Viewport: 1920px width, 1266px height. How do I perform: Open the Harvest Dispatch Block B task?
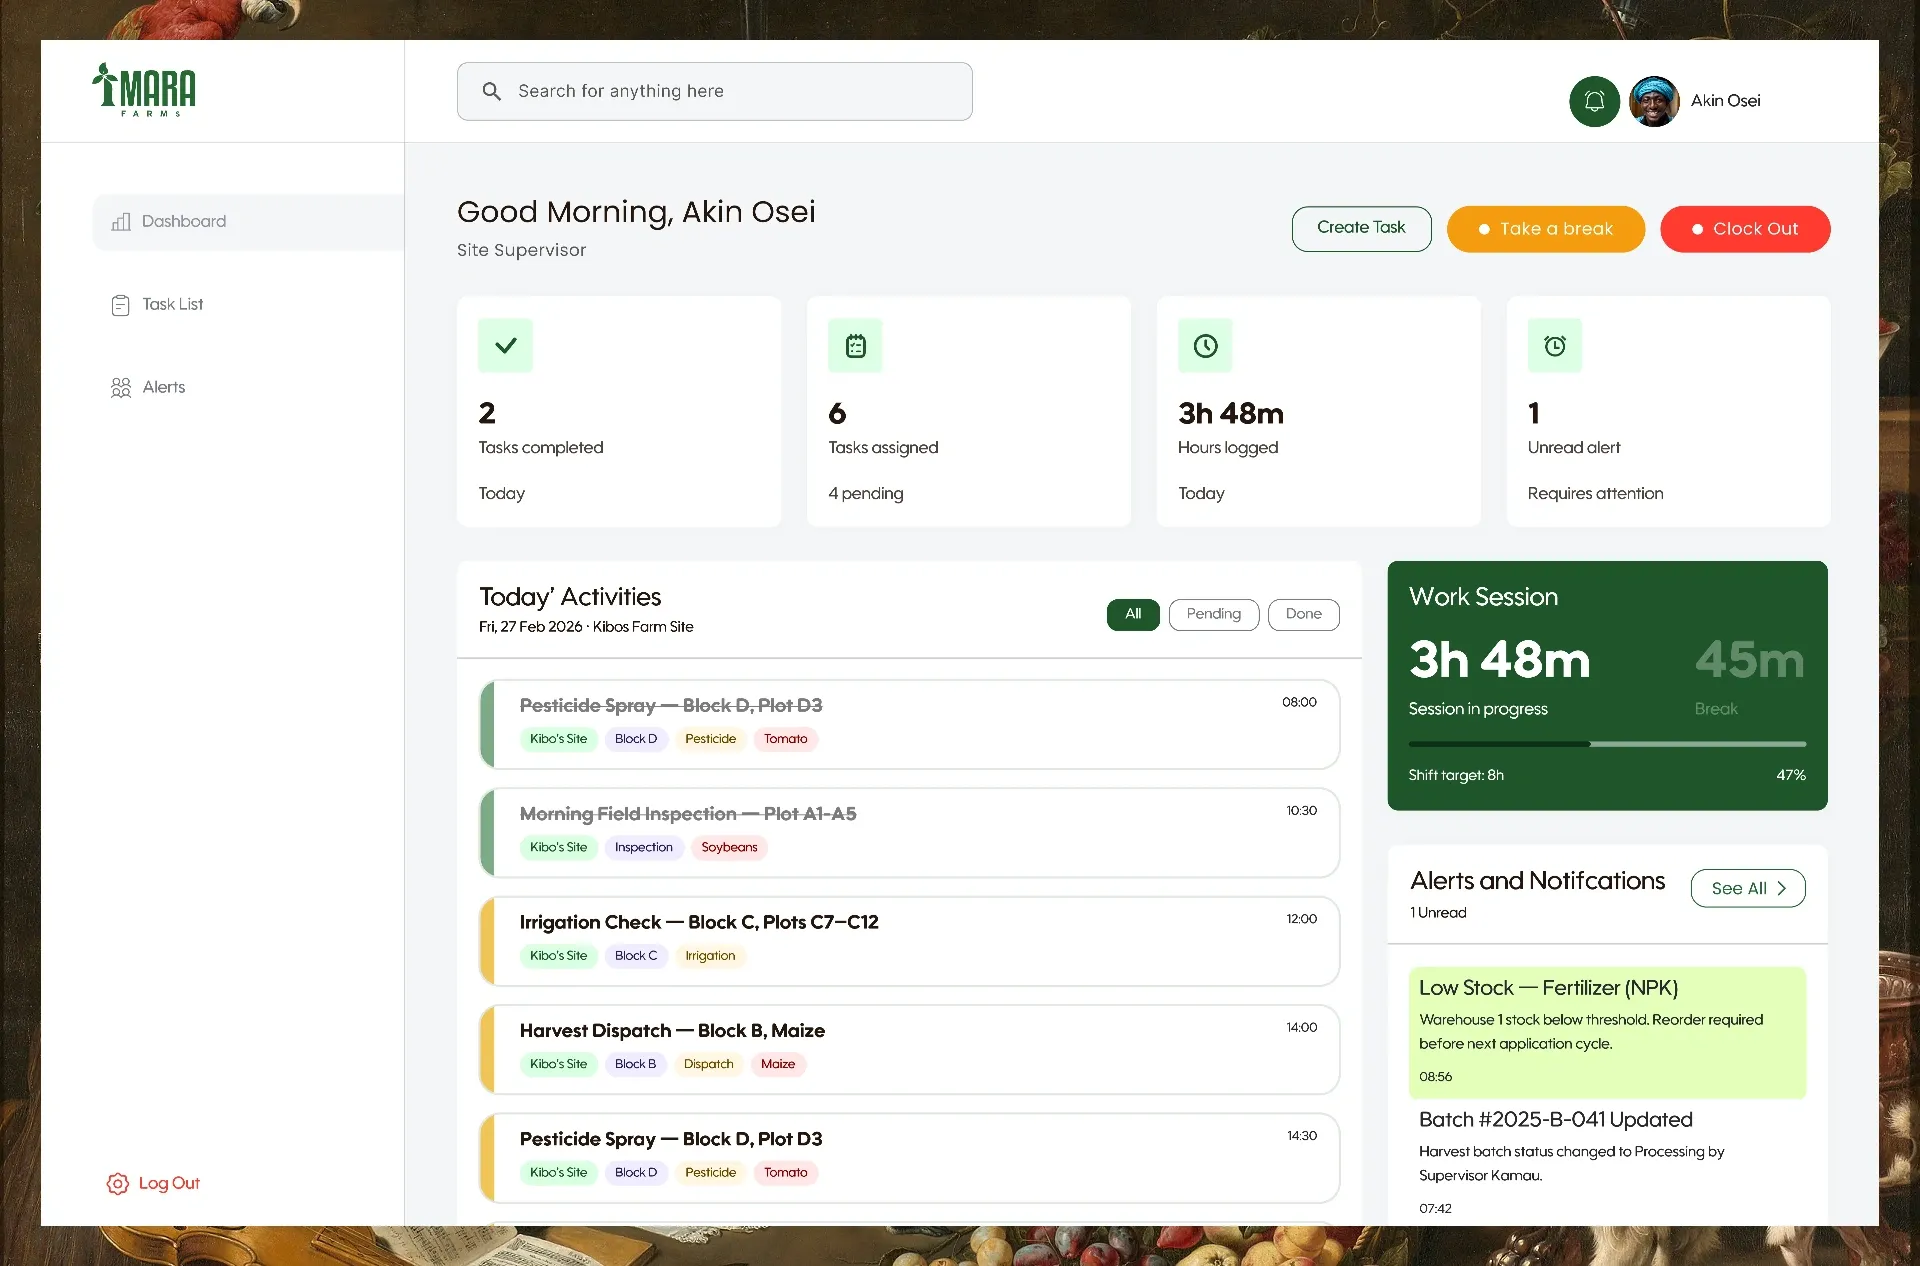coord(909,1049)
